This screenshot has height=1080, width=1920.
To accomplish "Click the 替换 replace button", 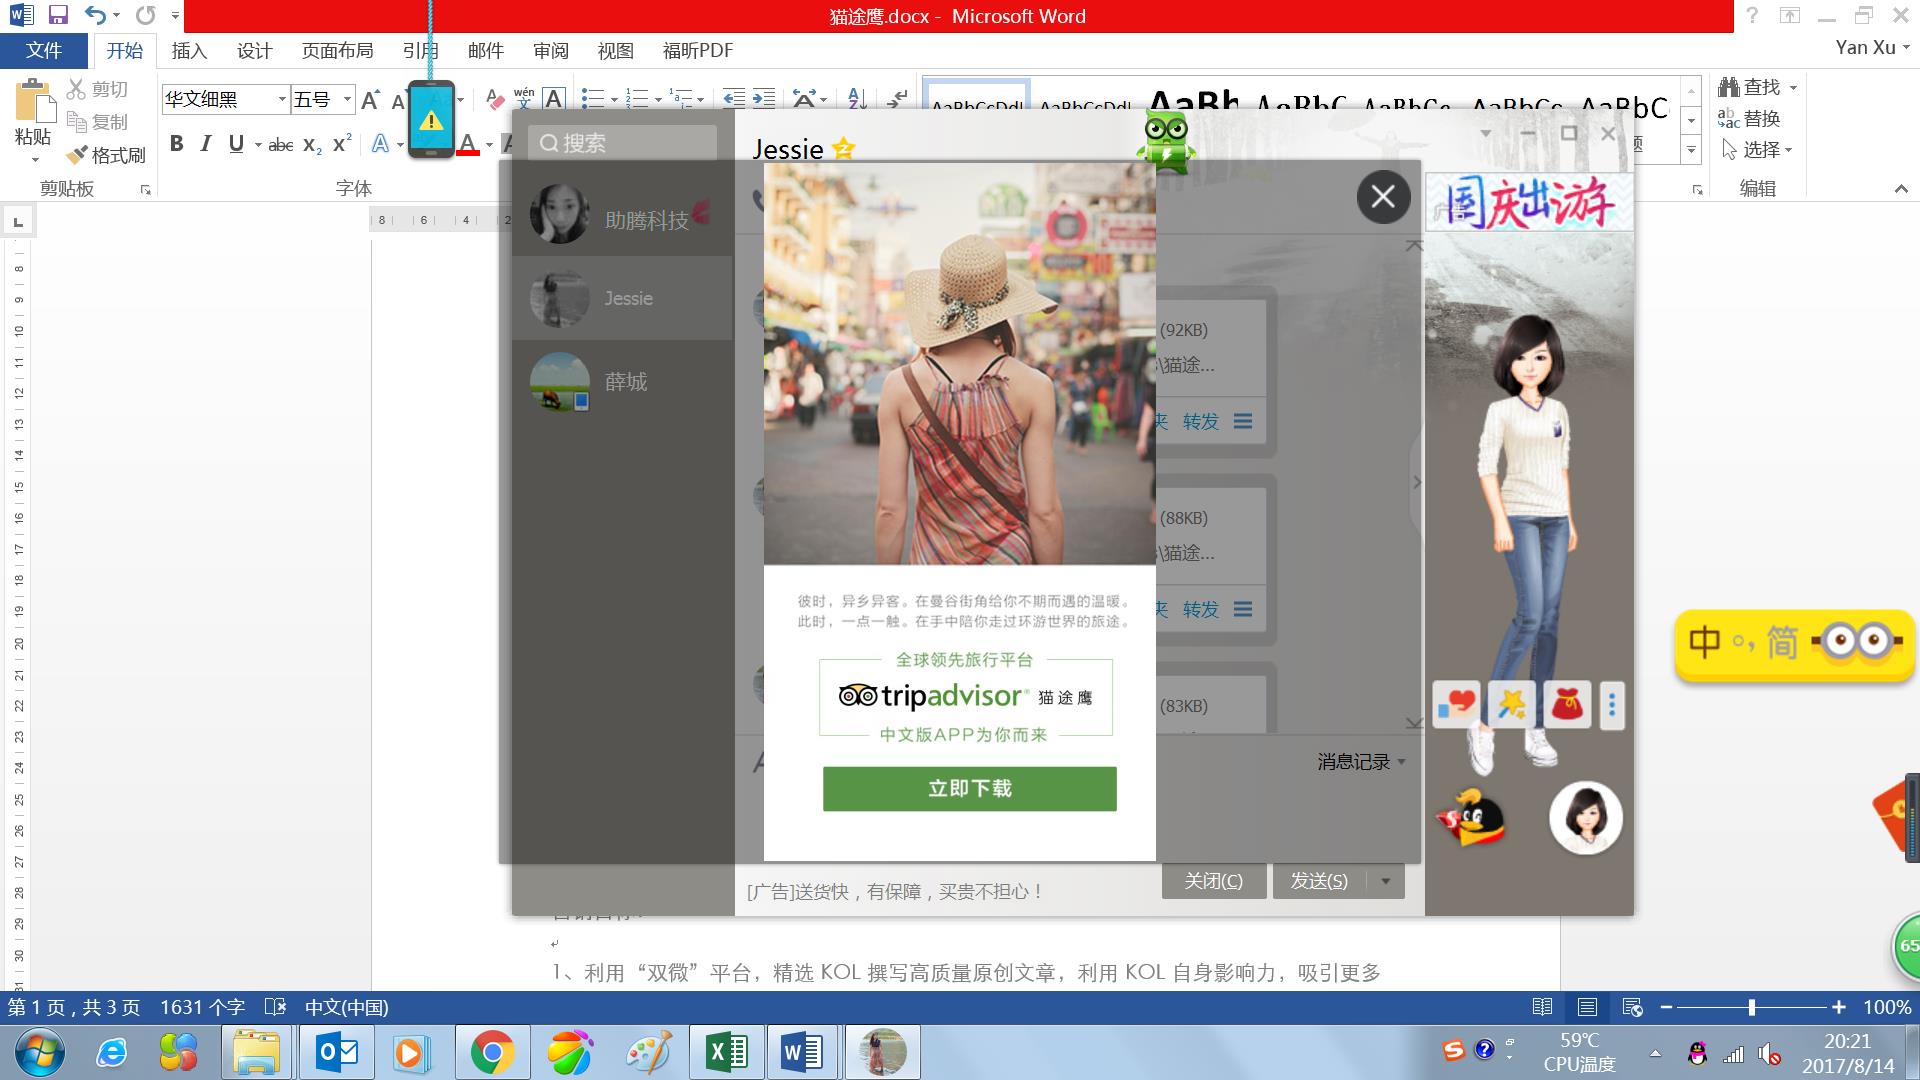I will point(1749,118).
